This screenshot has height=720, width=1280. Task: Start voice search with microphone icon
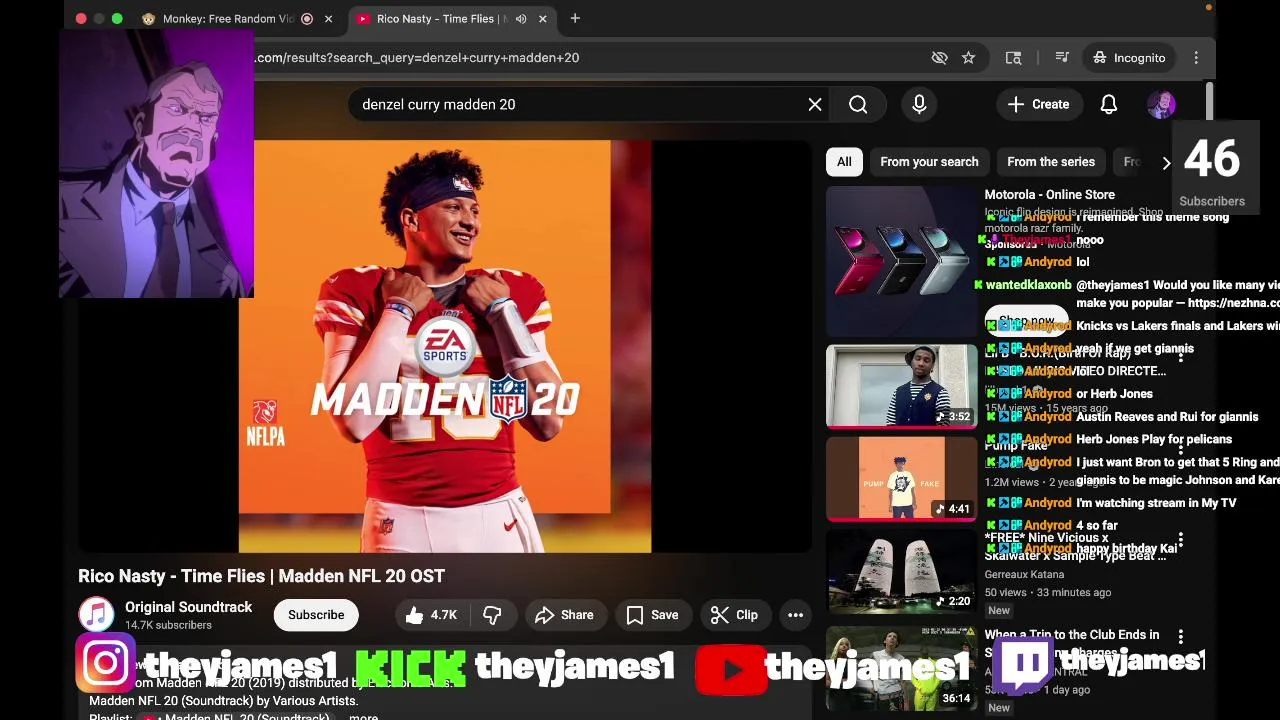pos(919,104)
